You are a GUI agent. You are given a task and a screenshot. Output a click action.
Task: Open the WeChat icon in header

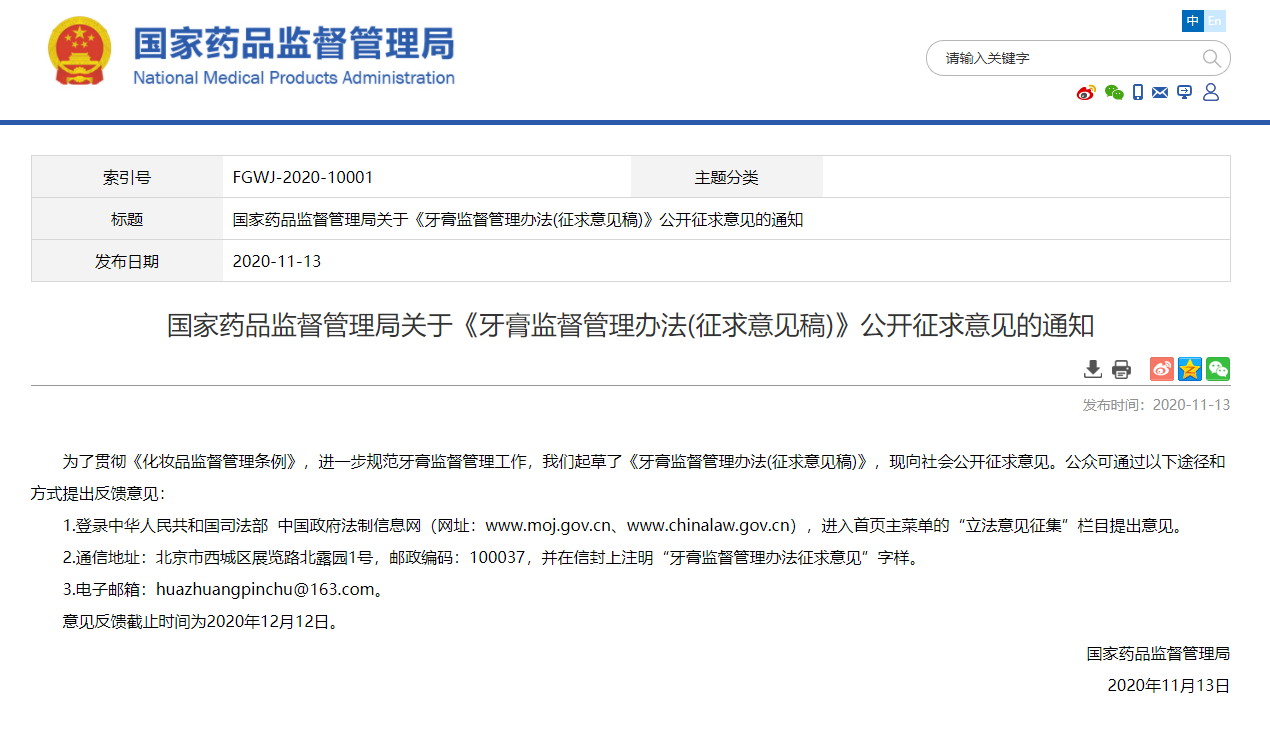click(1114, 93)
